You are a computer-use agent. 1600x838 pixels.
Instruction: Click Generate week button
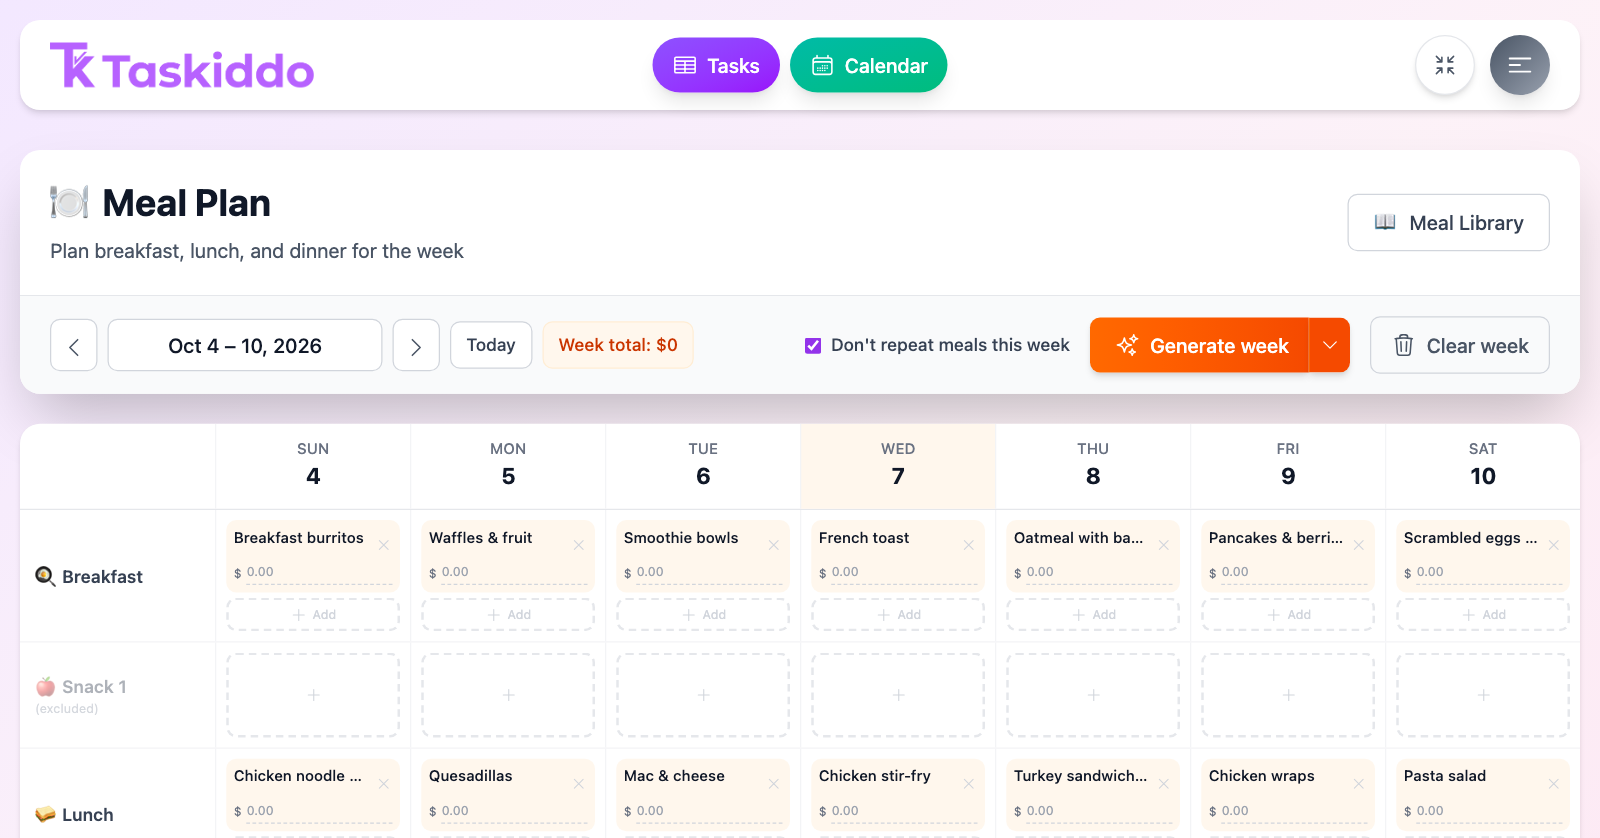click(x=1200, y=345)
